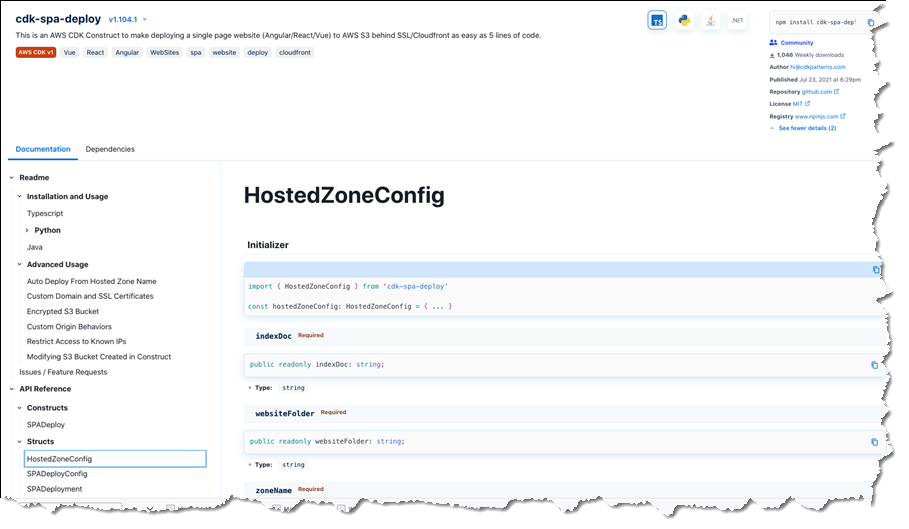Open the www.npmjs.com registry link
Screen dimensions: 909x529
click(x=820, y=116)
